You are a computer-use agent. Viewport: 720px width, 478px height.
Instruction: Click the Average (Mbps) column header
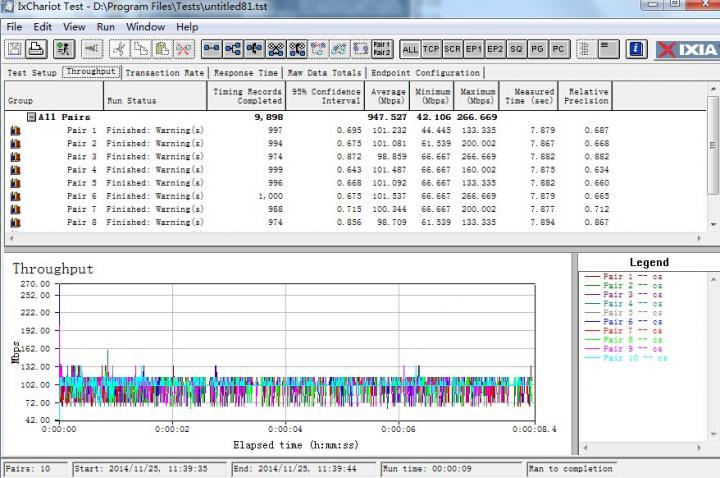(x=387, y=96)
